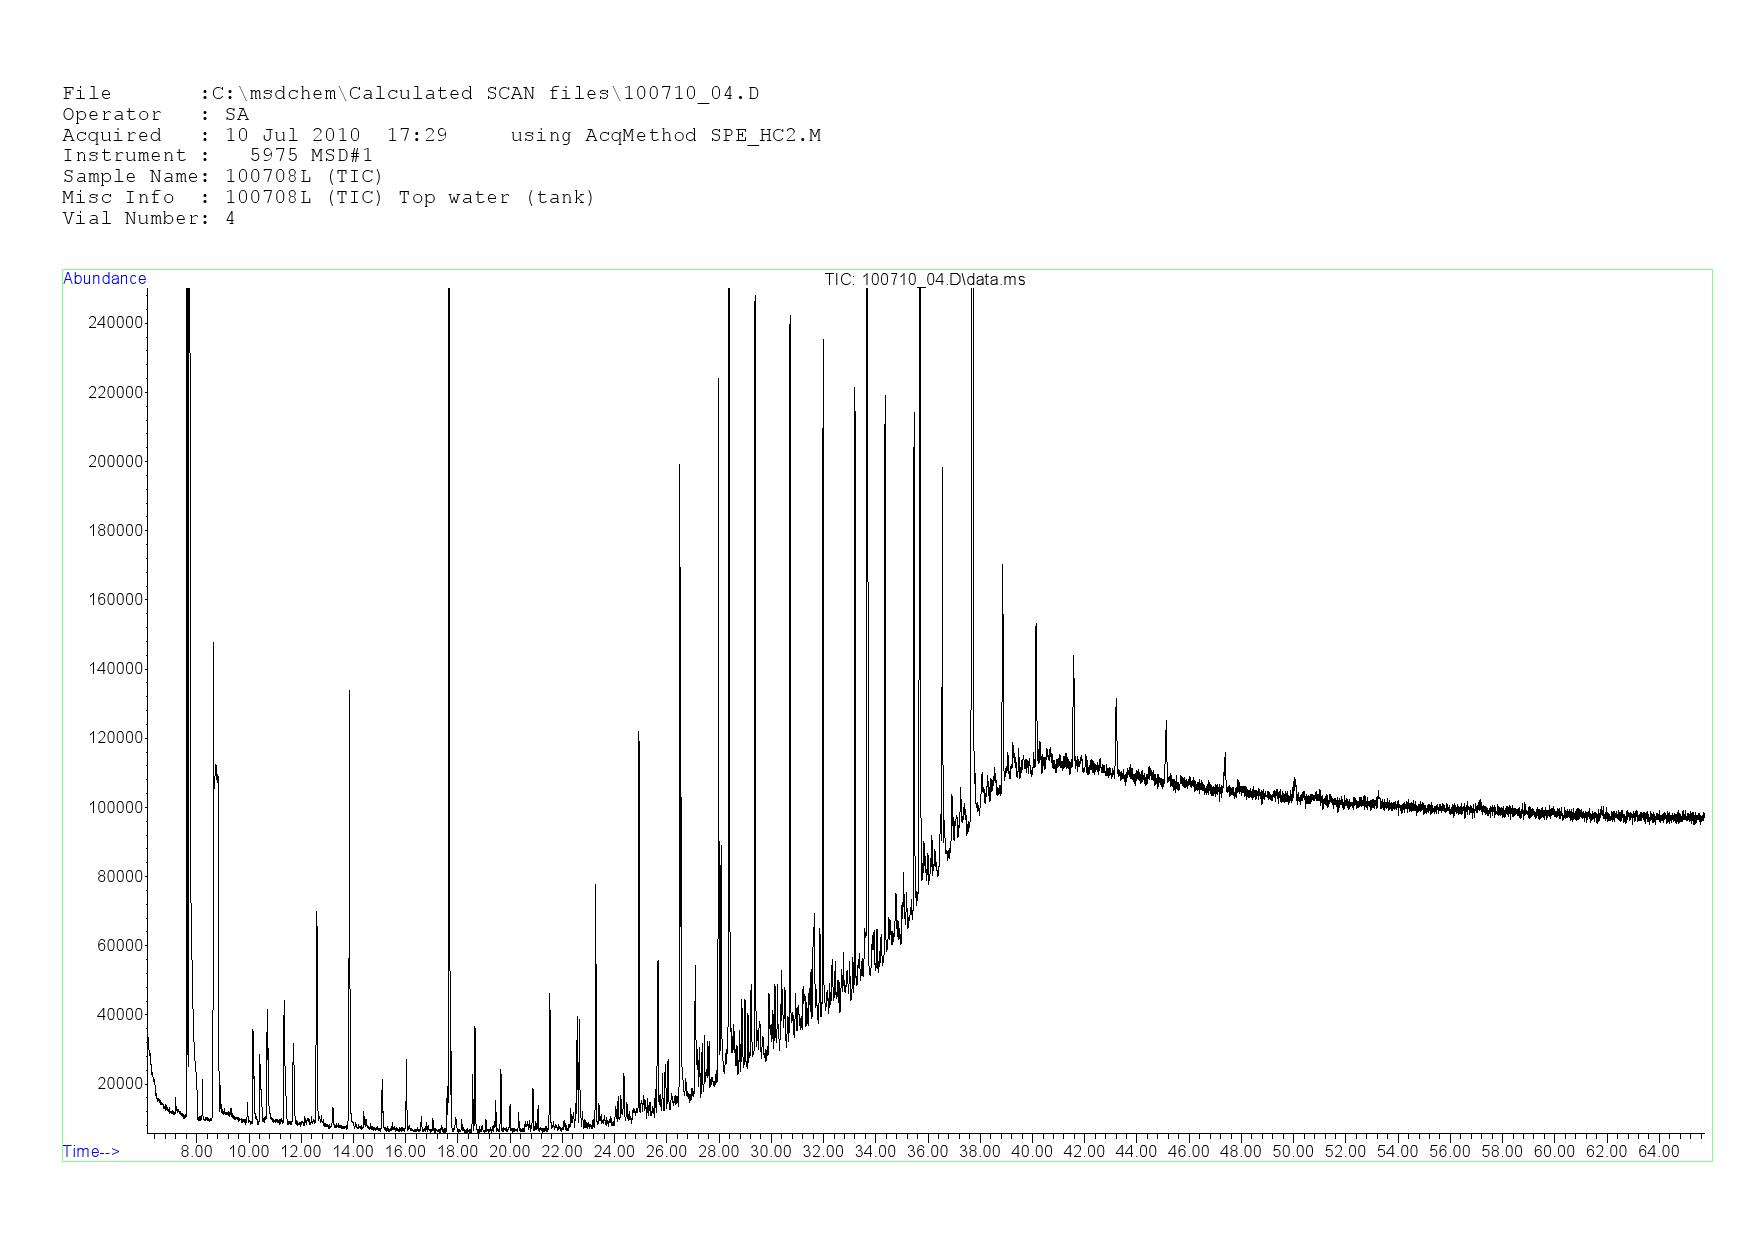Click the 100000 abundance tick label
This screenshot has width=1754, height=1240.
tap(117, 807)
